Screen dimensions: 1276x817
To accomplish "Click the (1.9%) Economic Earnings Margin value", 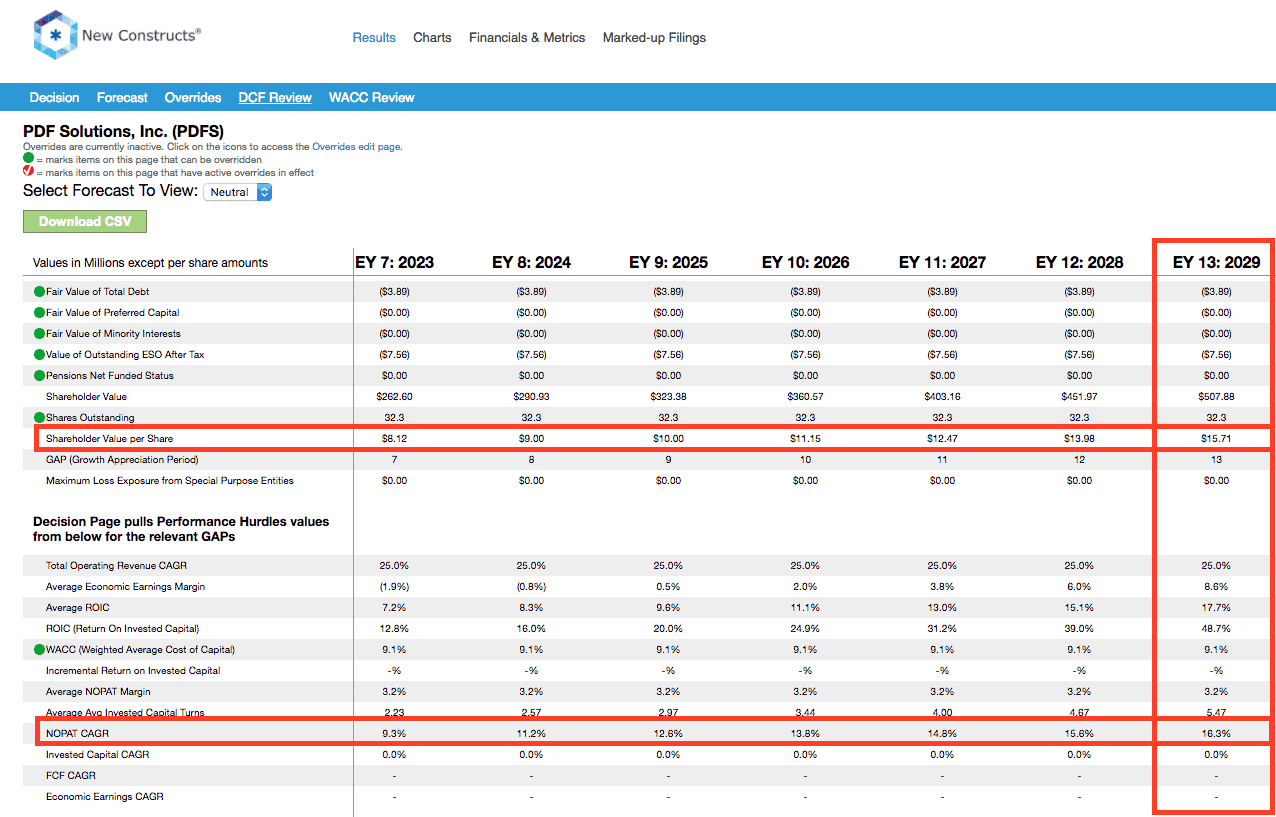I will click(395, 587).
